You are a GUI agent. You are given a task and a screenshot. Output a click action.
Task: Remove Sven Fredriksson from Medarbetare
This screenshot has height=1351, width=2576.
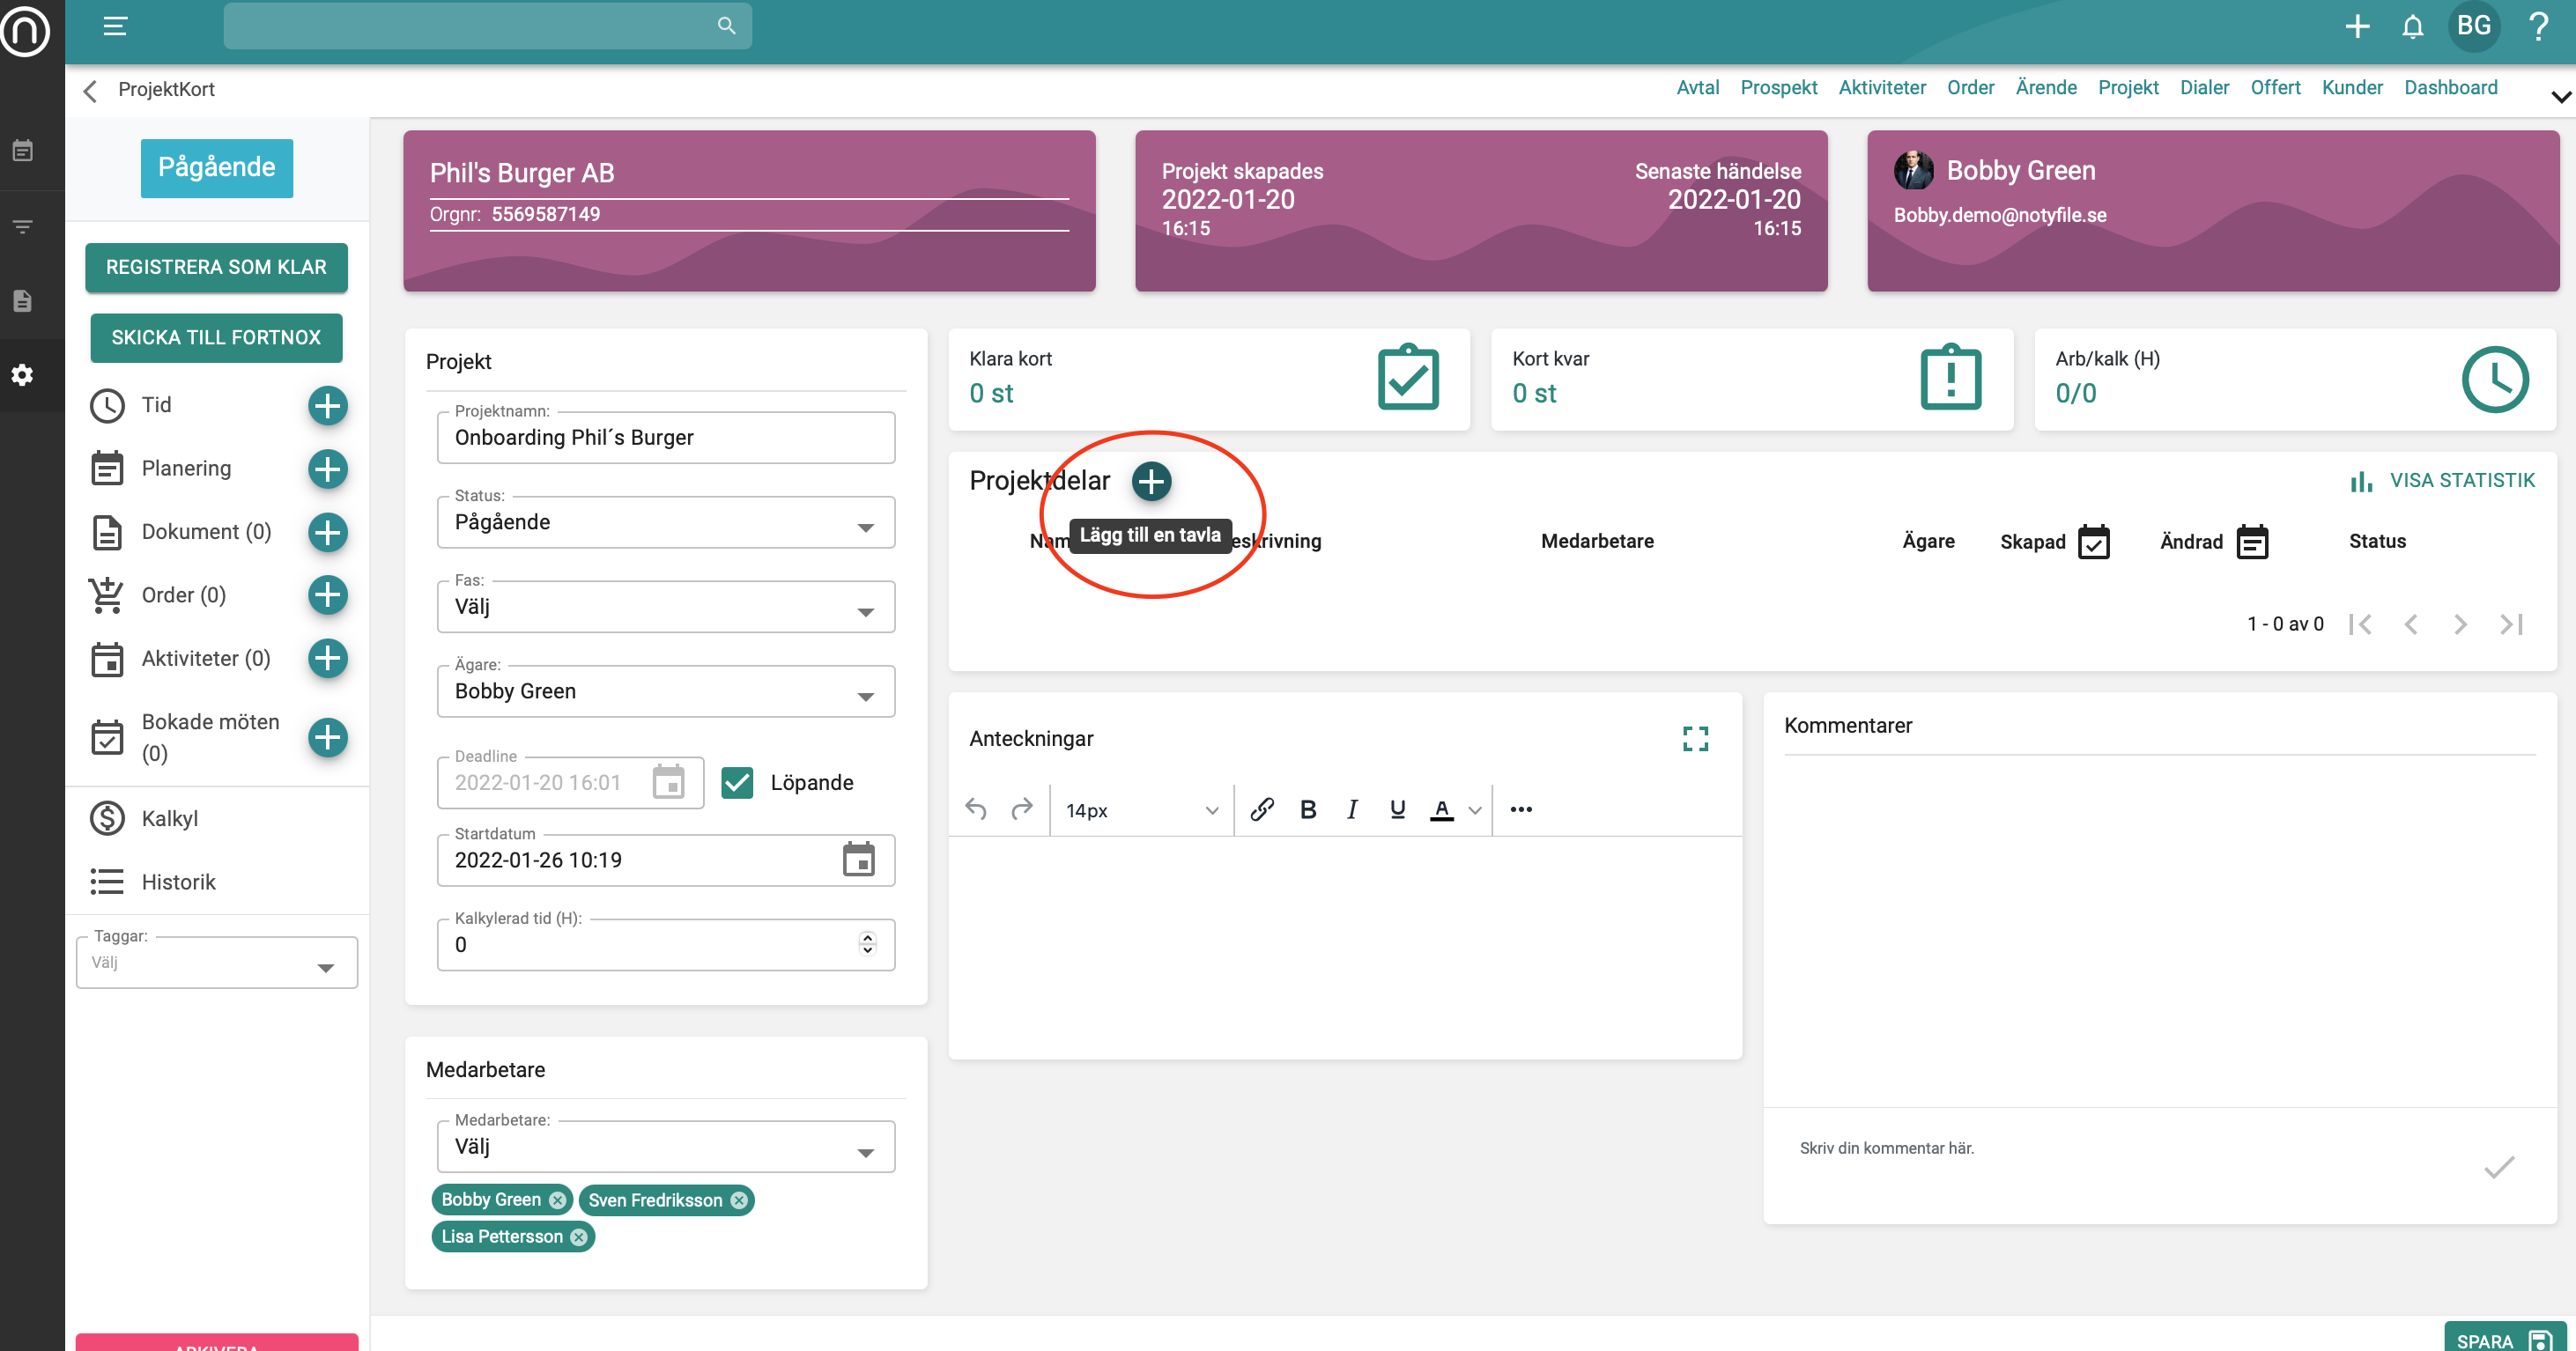tap(739, 1200)
